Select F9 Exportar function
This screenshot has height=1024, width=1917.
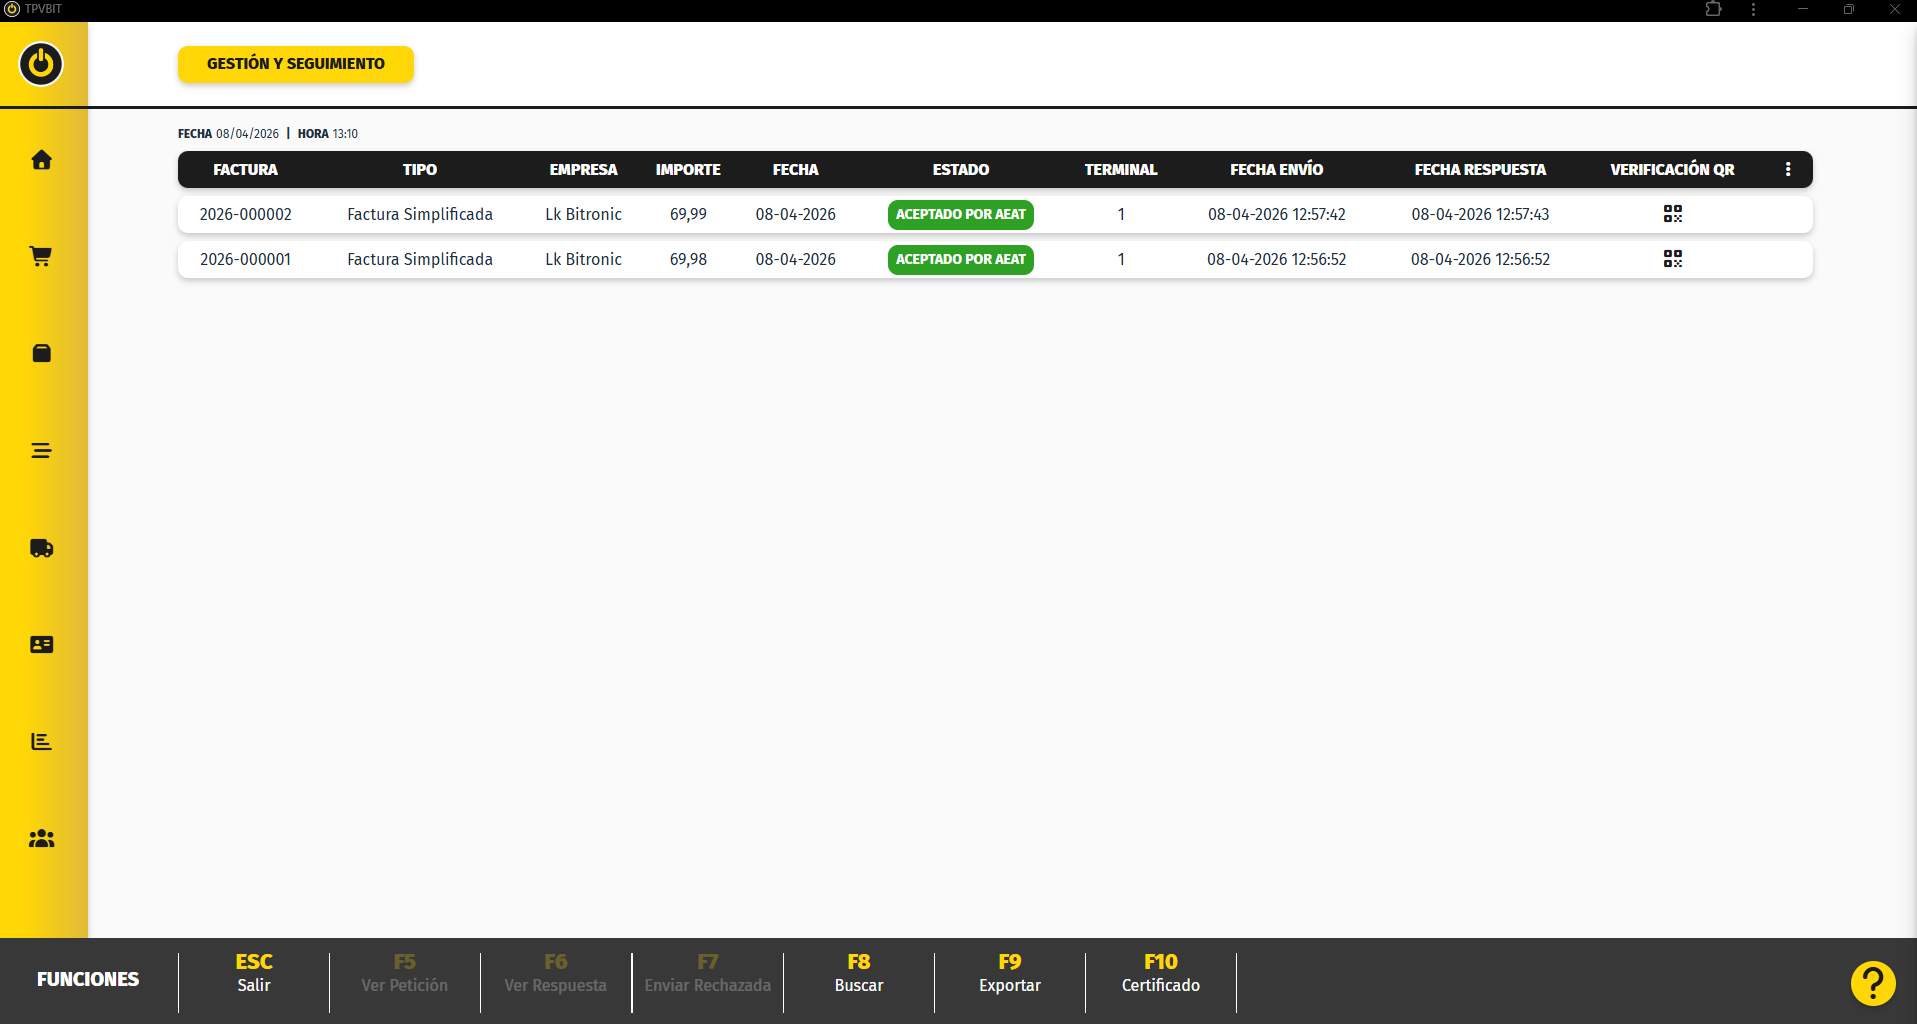coord(1009,973)
